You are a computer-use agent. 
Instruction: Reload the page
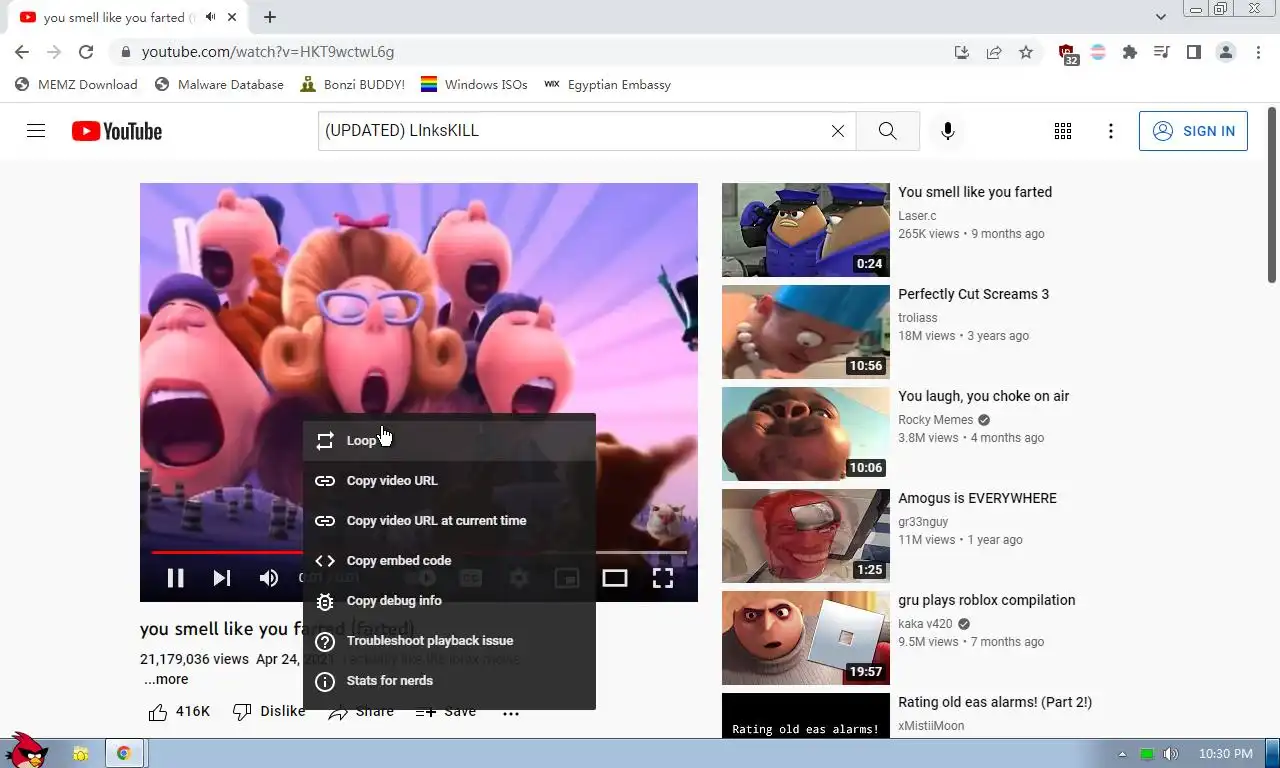tap(86, 52)
